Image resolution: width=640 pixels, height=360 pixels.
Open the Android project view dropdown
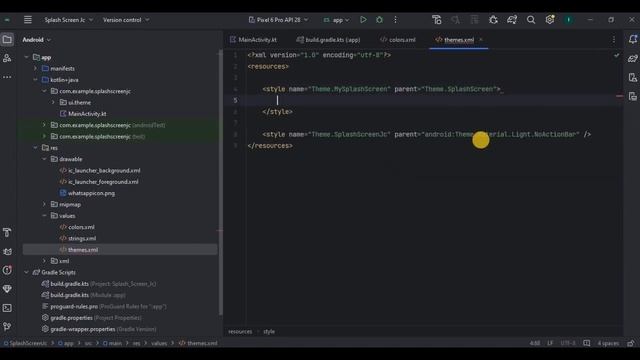coord(37,40)
